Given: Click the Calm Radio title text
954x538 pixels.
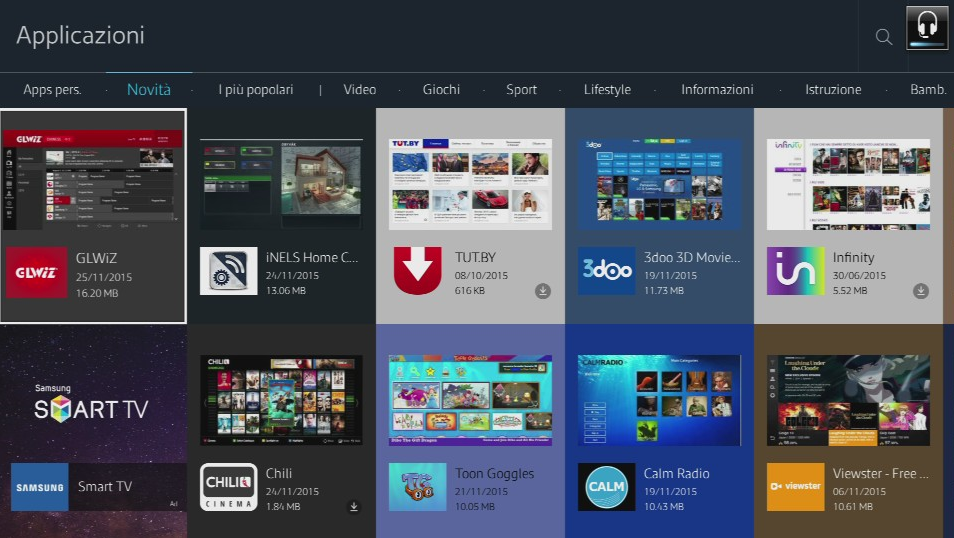Looking at the screenshot, I should pos(677,473).
